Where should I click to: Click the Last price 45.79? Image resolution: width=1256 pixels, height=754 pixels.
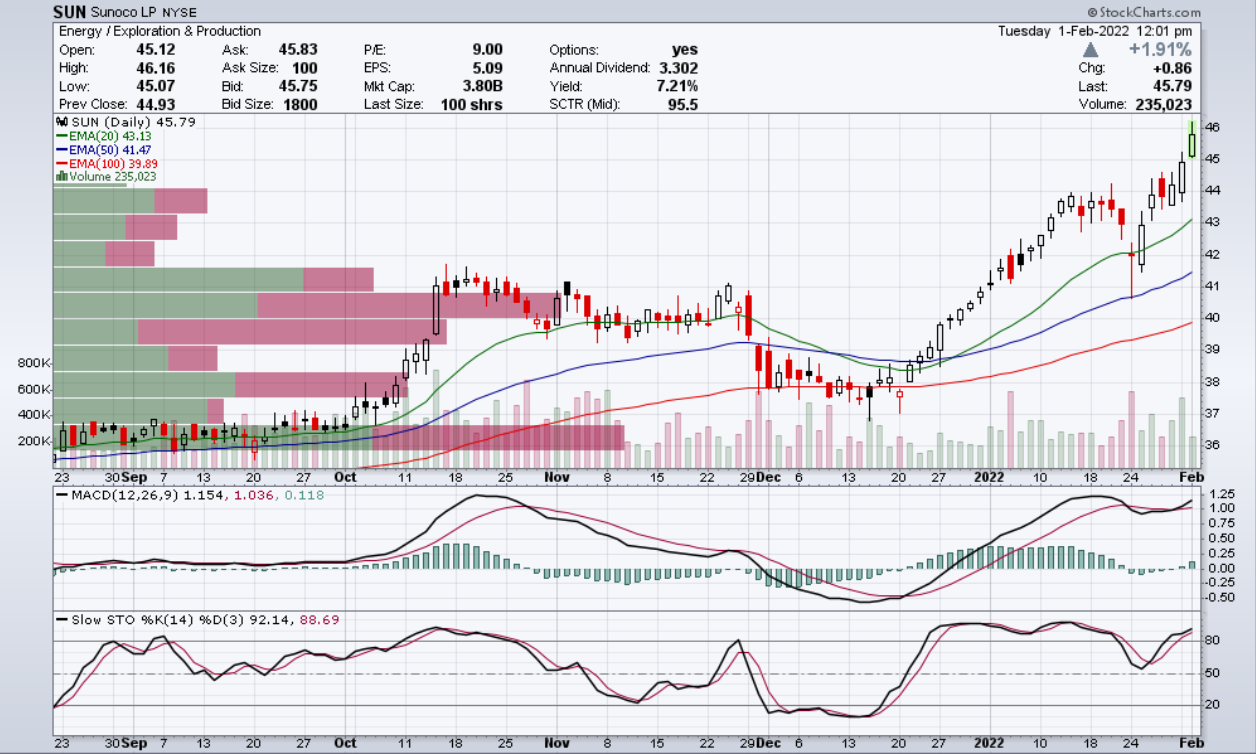(x=1173, y=86)
